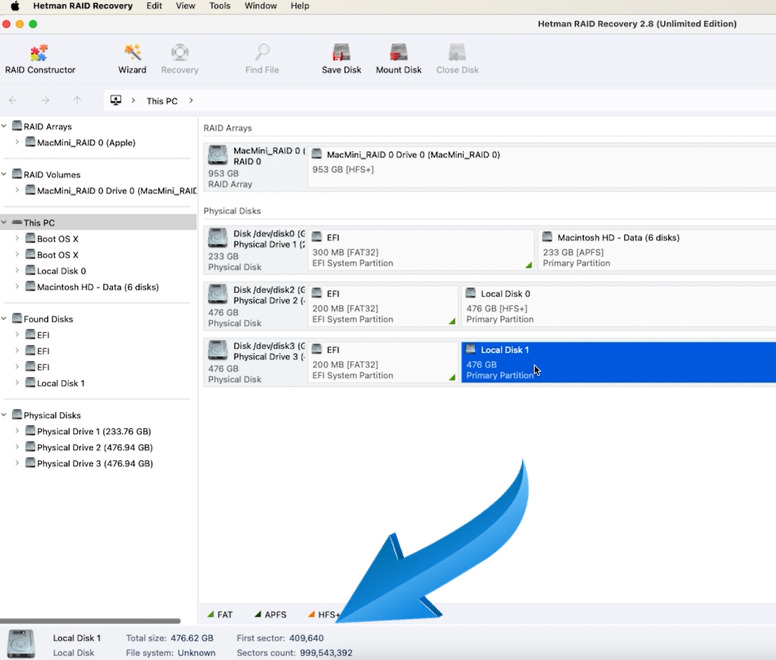
Task: Go up one level arrow
Action: tap(77, 100)
